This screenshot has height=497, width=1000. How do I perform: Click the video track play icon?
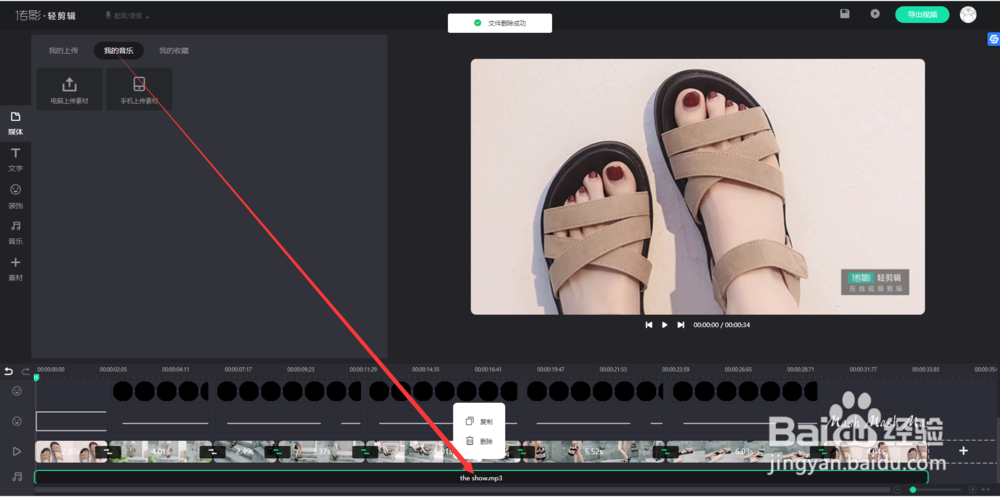[17, 451]
